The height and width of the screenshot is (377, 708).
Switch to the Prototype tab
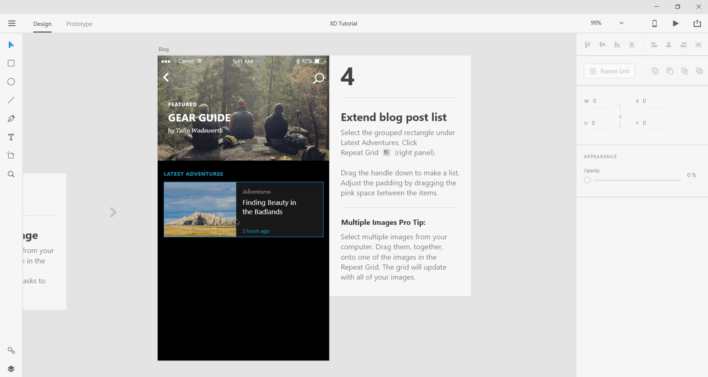coord(79,24)
